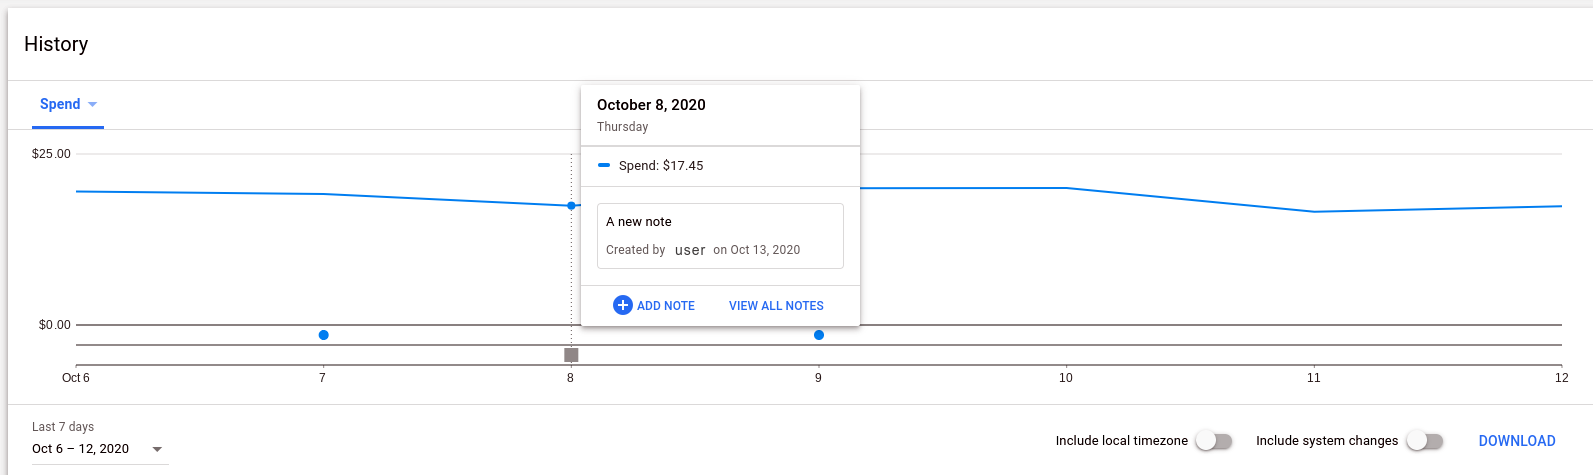
Task: Enable Include local timezone toggle
Action: click(1213, 441)
